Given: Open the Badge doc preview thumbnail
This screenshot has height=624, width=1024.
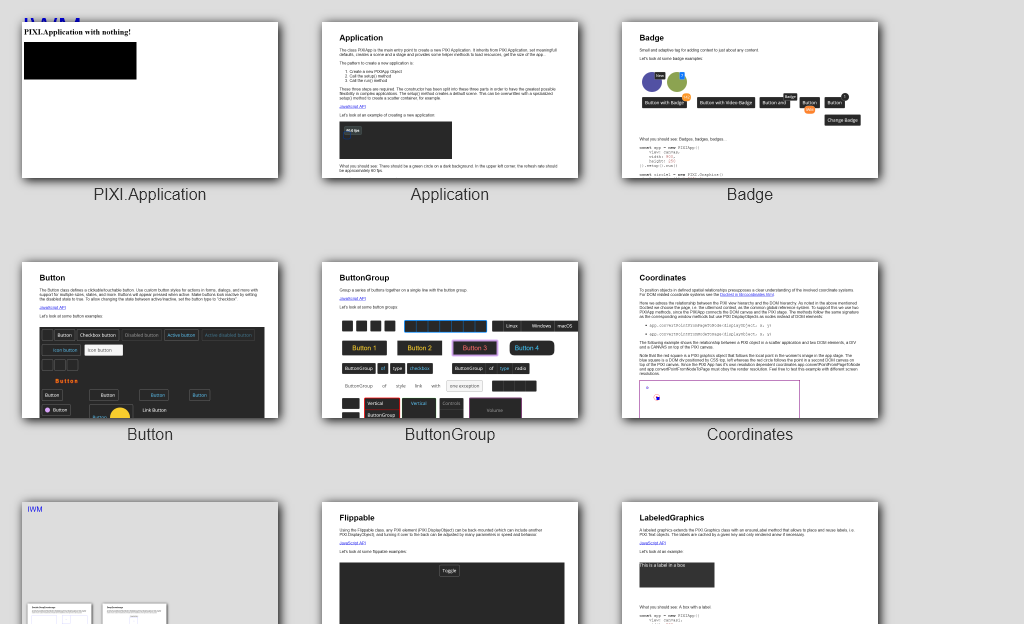Looking at the screenshot, I should pos(750,100).
